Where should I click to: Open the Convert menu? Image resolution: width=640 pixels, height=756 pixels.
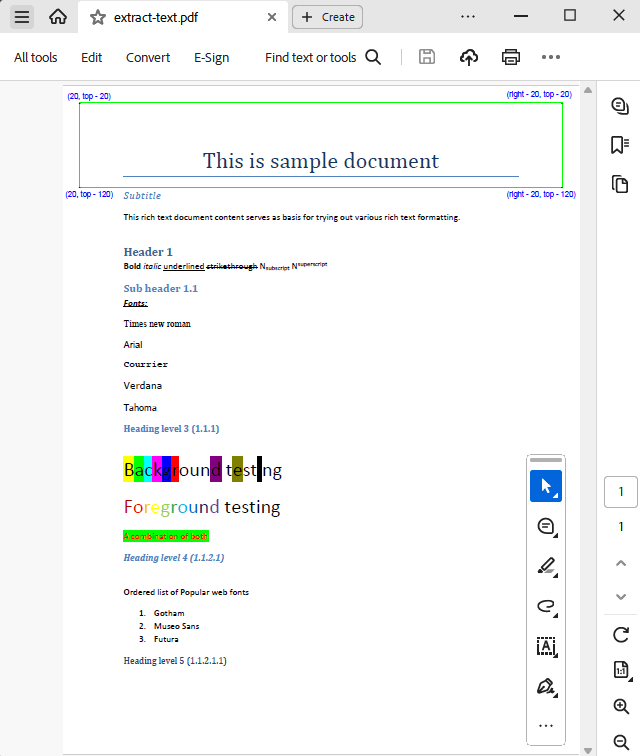pos(148,57)
